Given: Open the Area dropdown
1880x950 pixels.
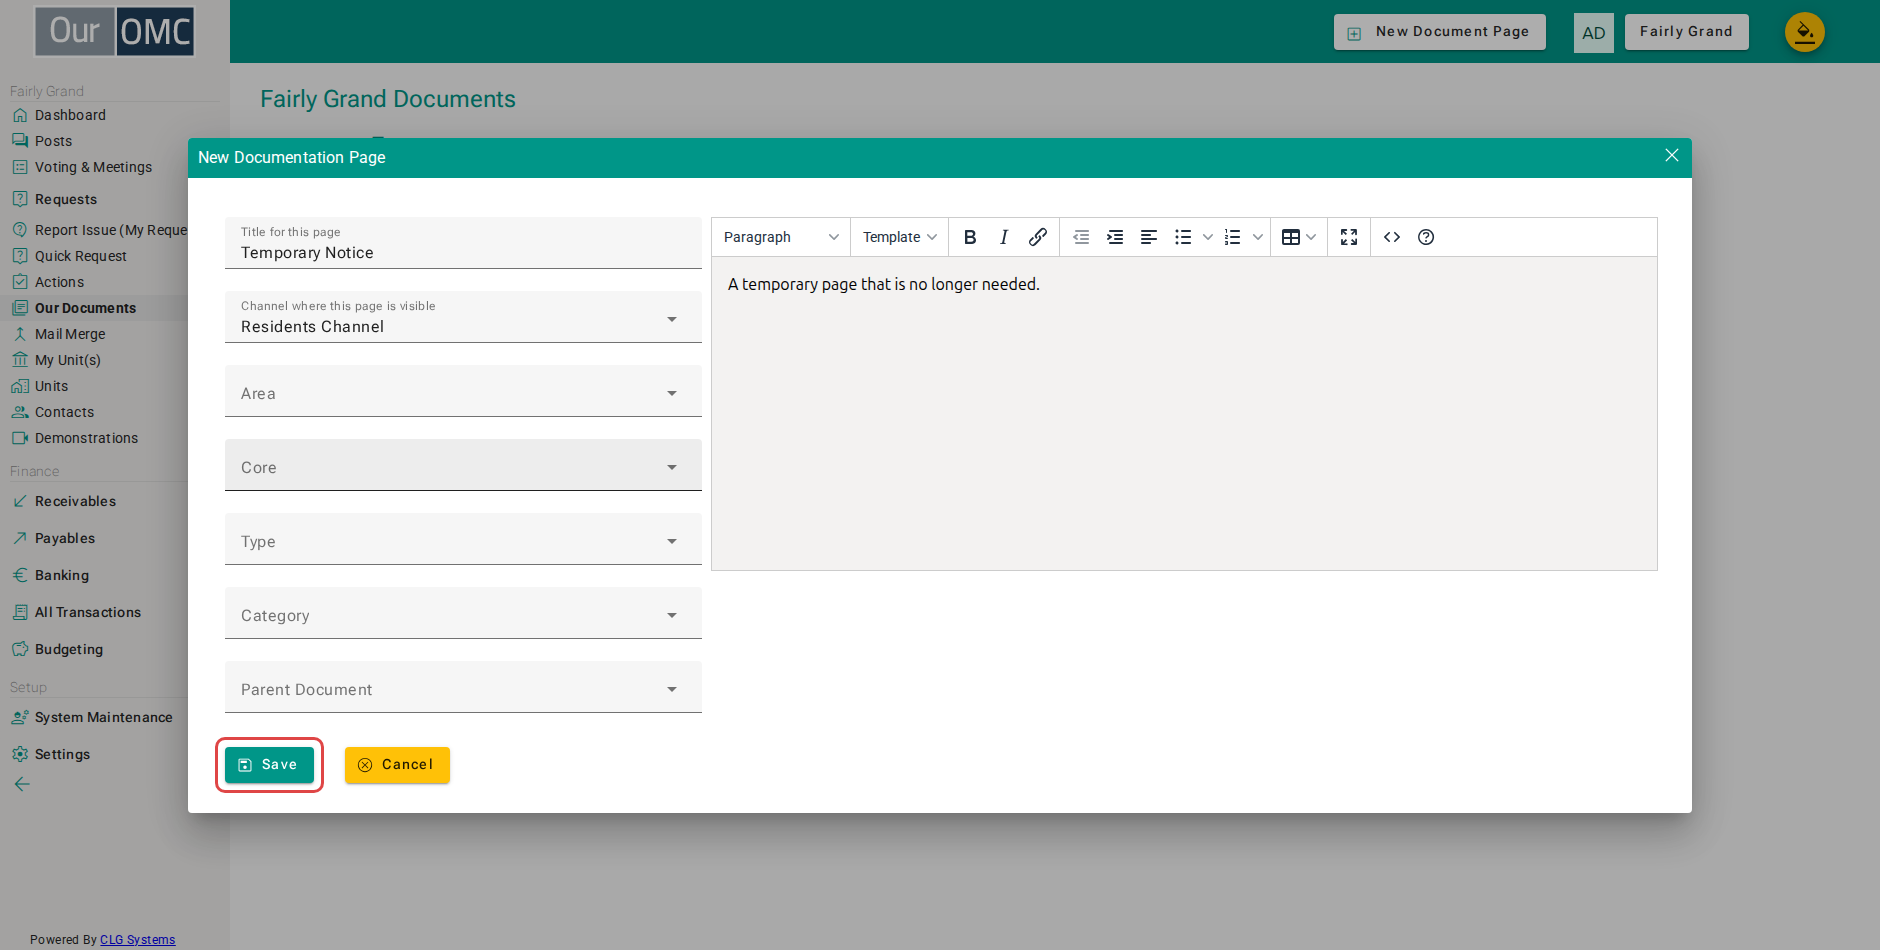Looking at the screenshot, I should [x=463, y=391].
